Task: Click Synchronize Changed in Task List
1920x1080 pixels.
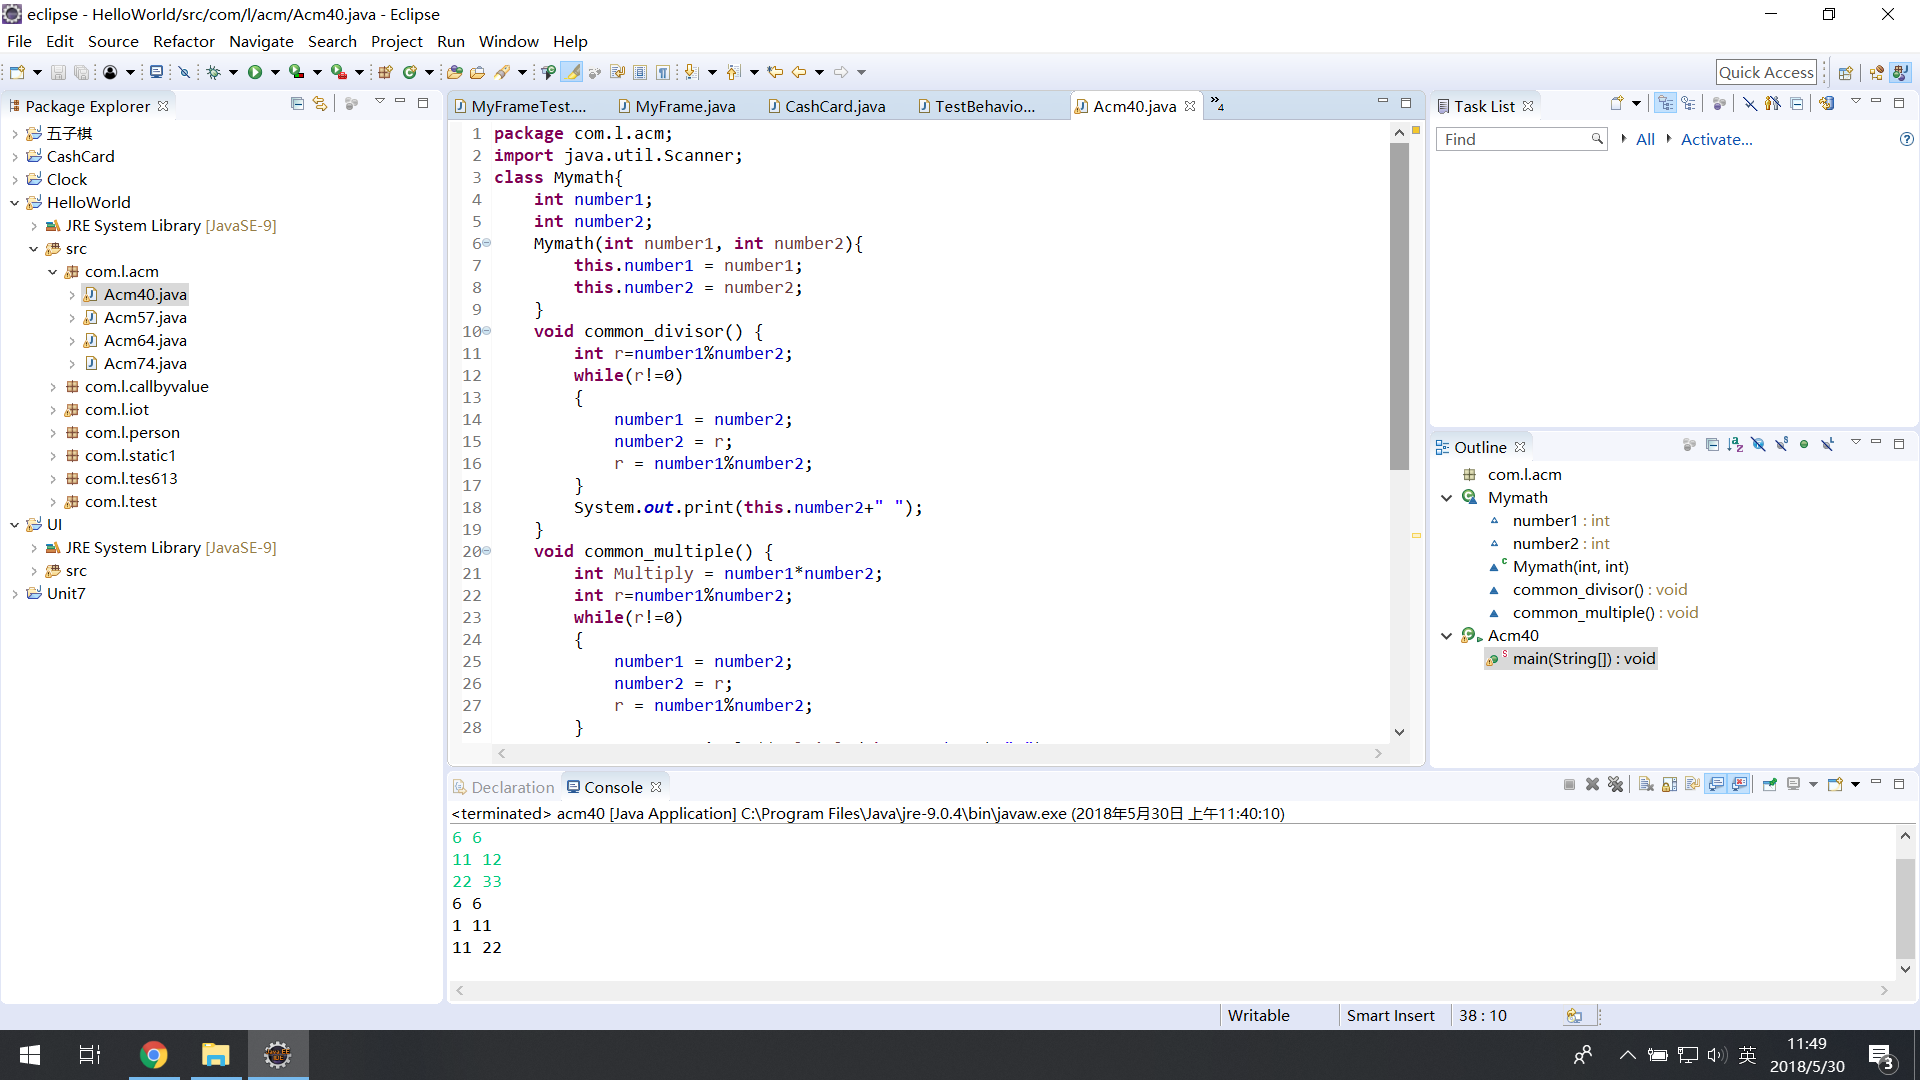Action: pyautogui.click(x=1827, y=103)
